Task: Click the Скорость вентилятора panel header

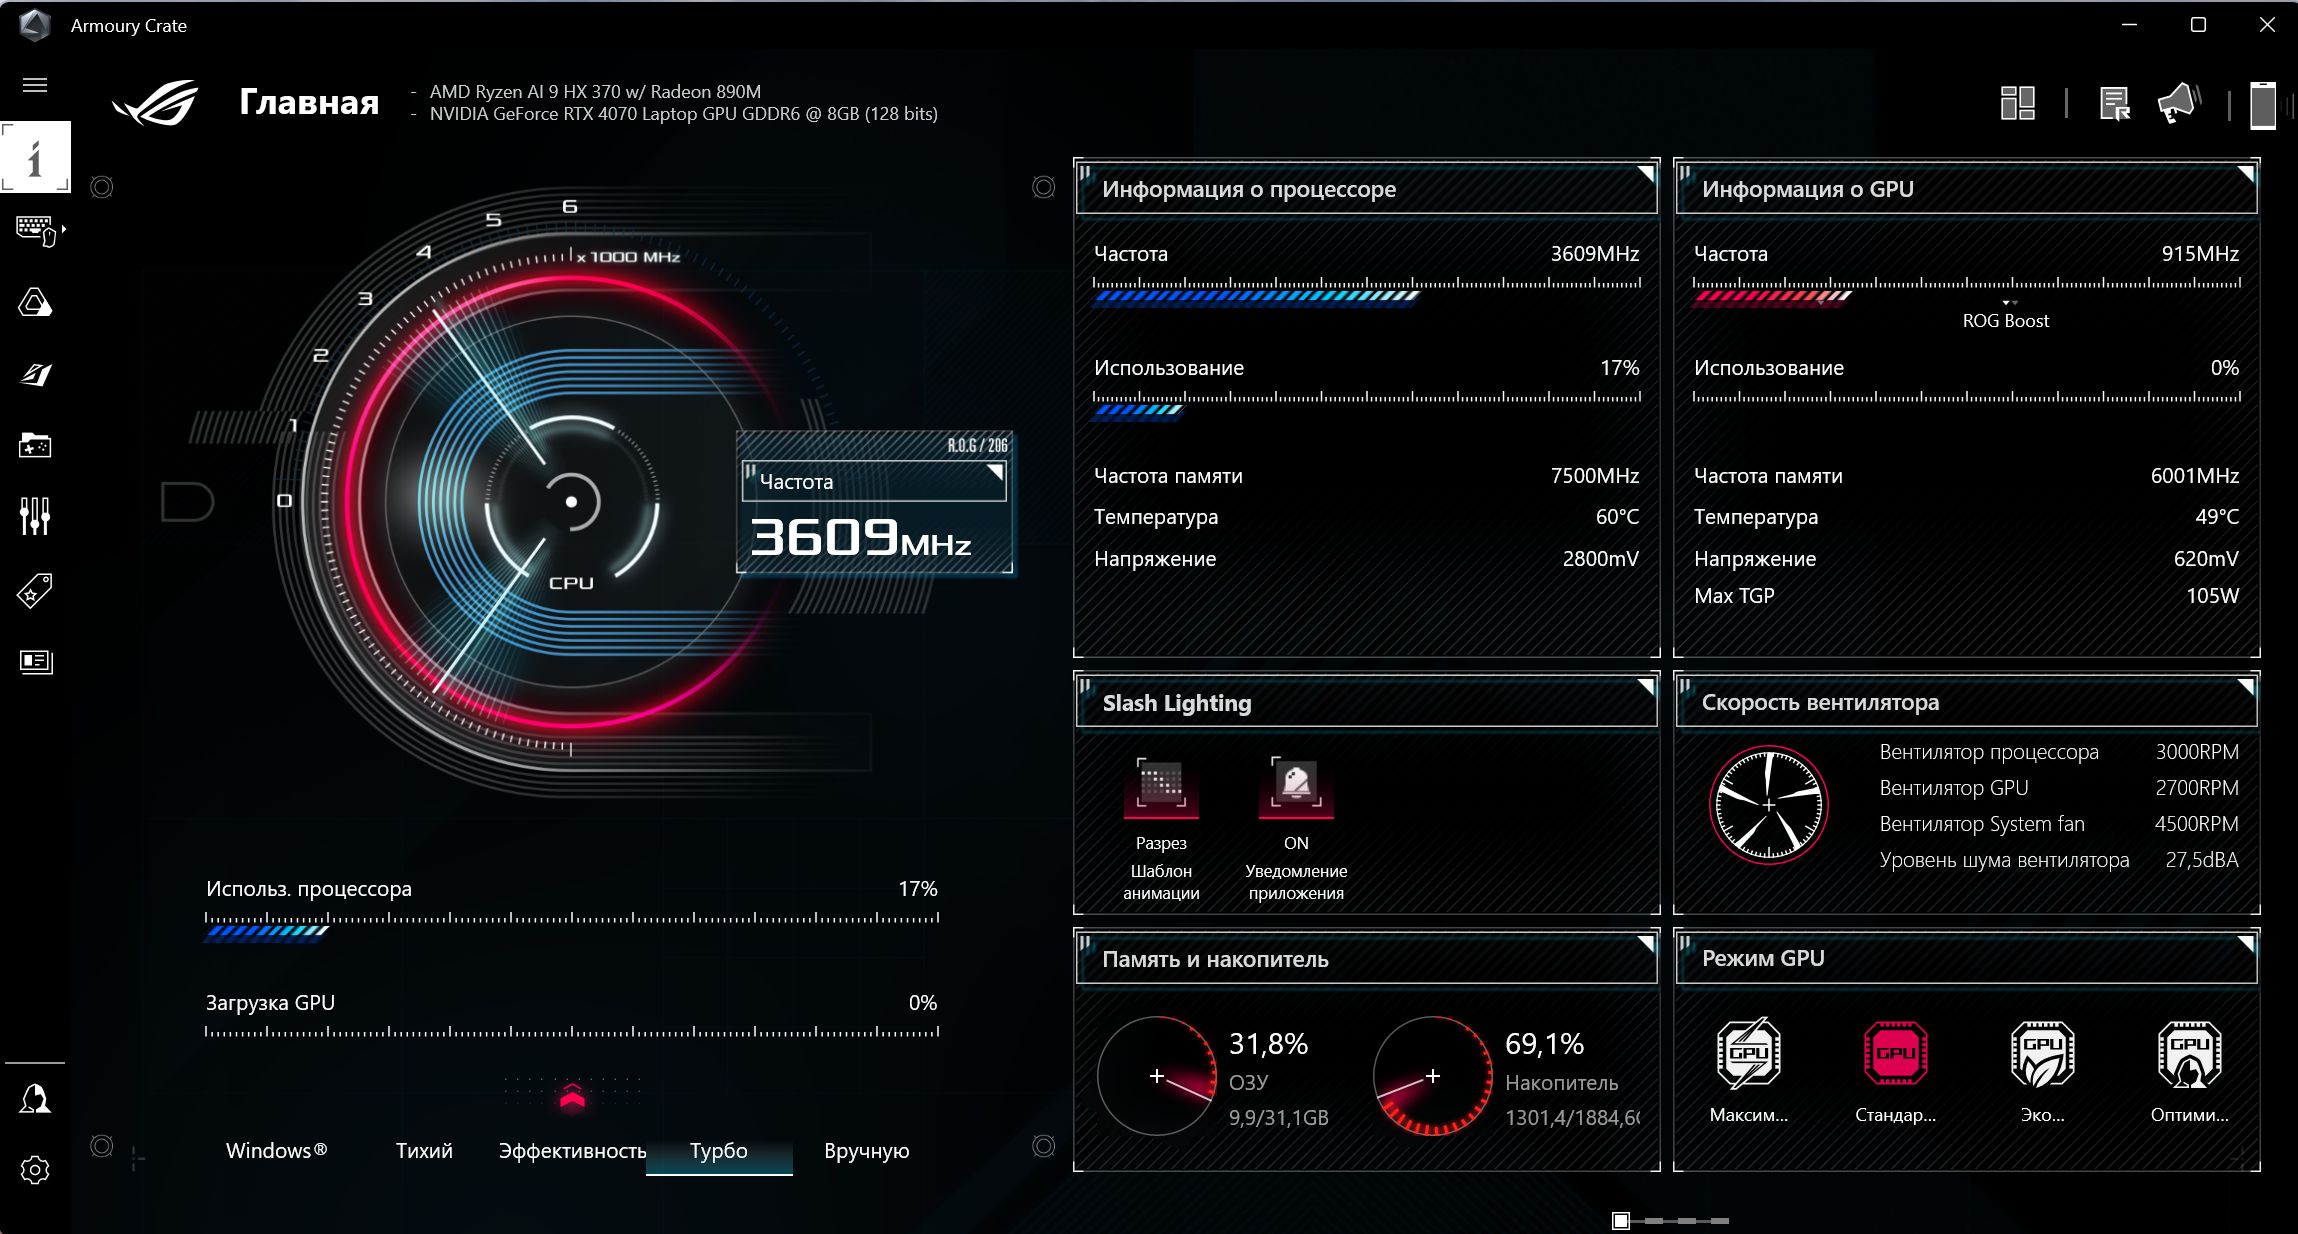Action: pyautogui.click(x=1967, y=703)
